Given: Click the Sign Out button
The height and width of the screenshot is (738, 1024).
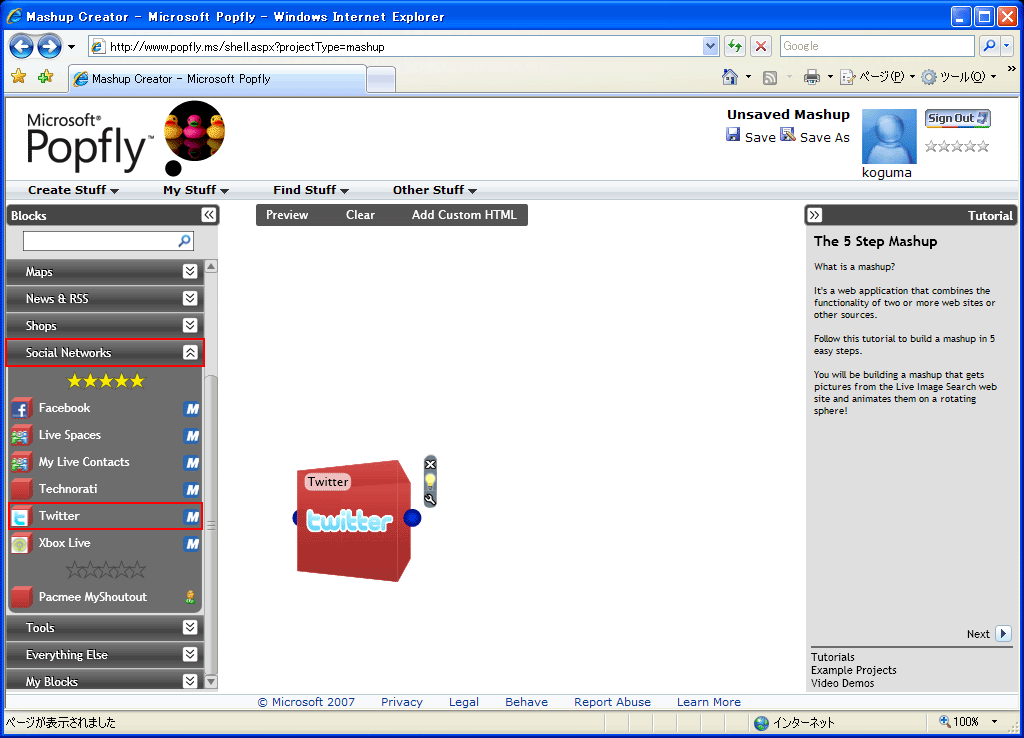Looking at the screenshot, I should [958, 118].
